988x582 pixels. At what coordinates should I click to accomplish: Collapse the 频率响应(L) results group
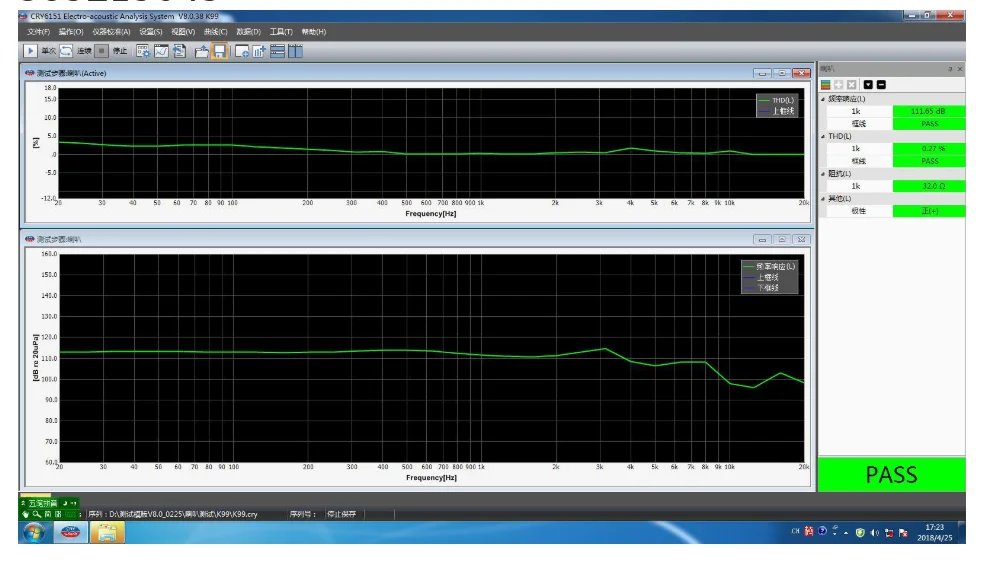pyautogui.click(x=823, y=99)
